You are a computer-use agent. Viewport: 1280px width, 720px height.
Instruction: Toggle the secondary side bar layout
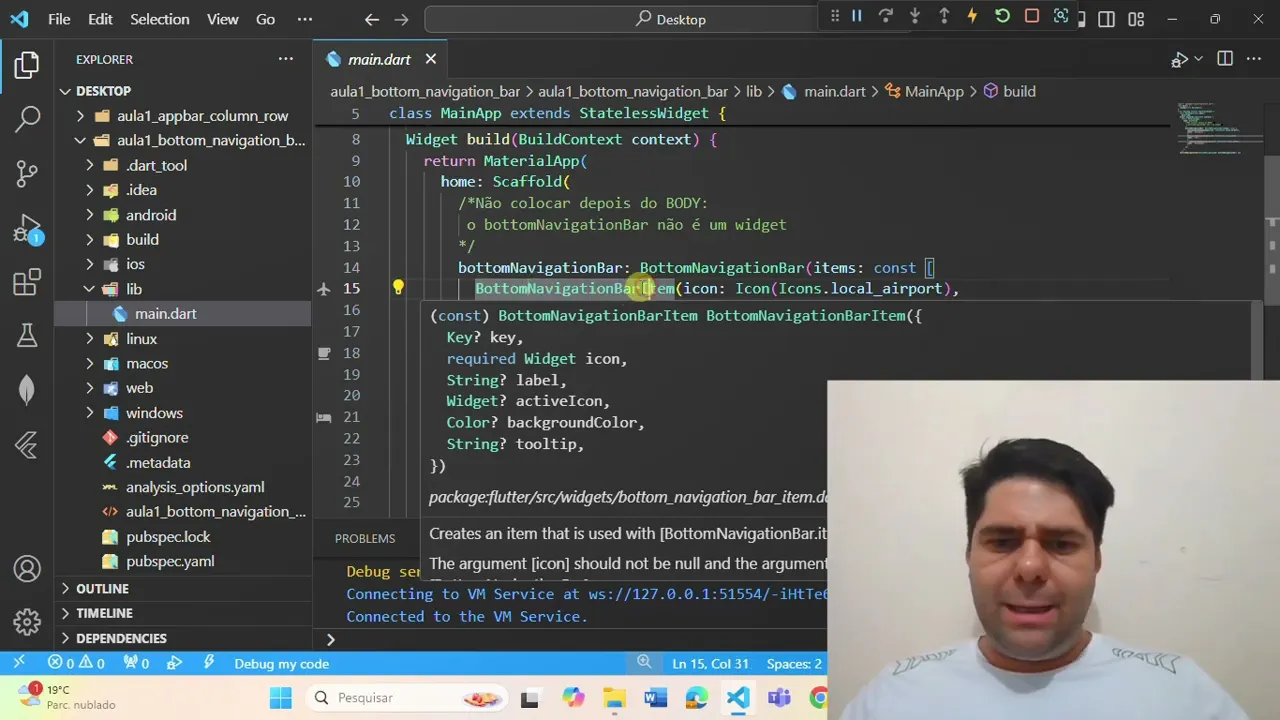pos(1106,19)
